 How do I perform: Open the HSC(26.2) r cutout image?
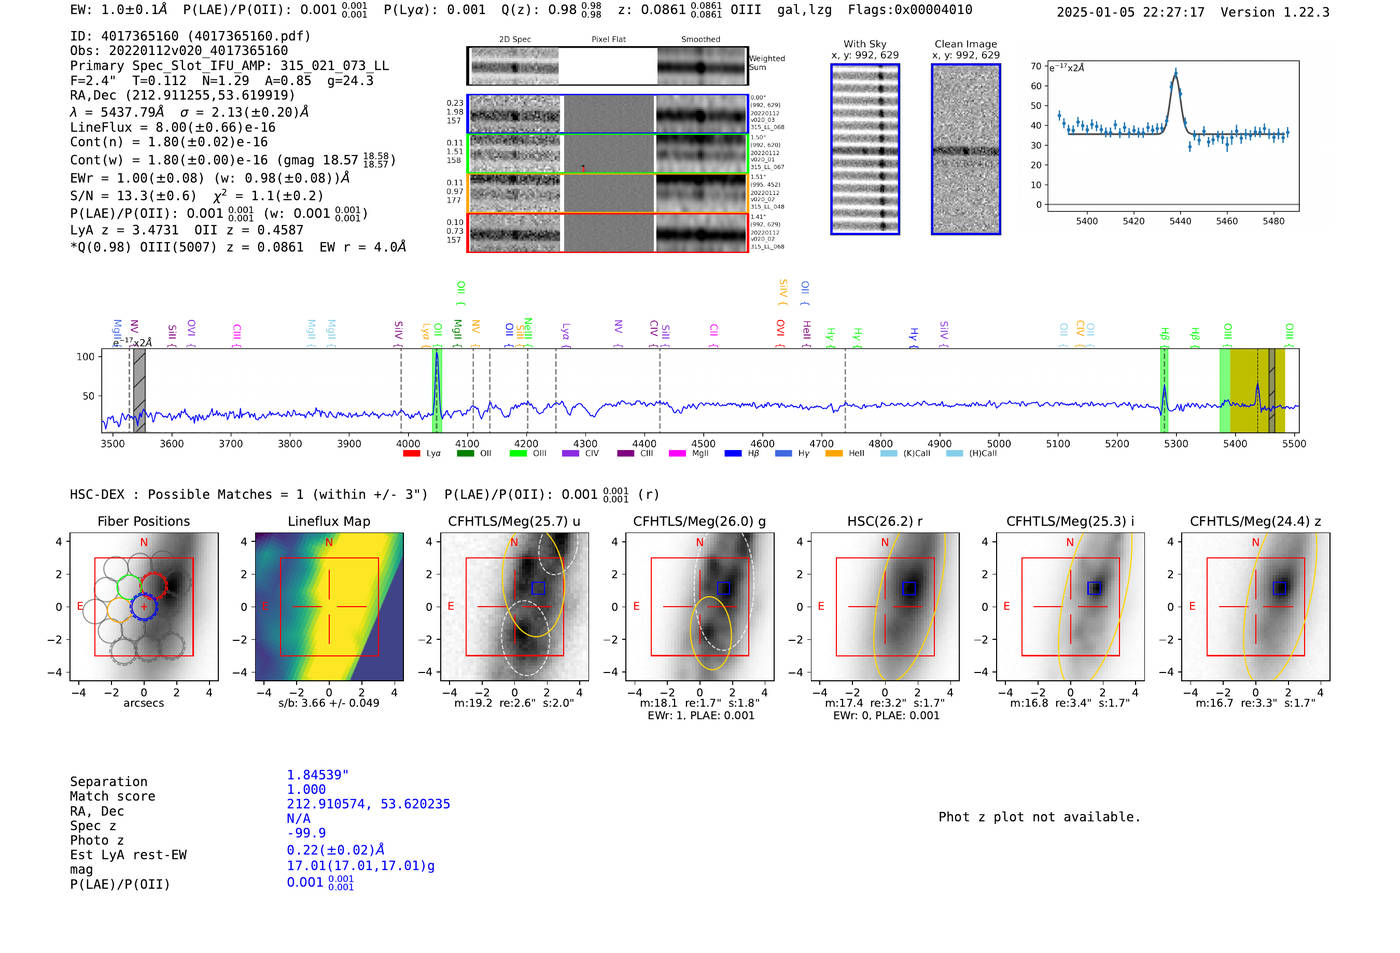[x=885, y=607]
